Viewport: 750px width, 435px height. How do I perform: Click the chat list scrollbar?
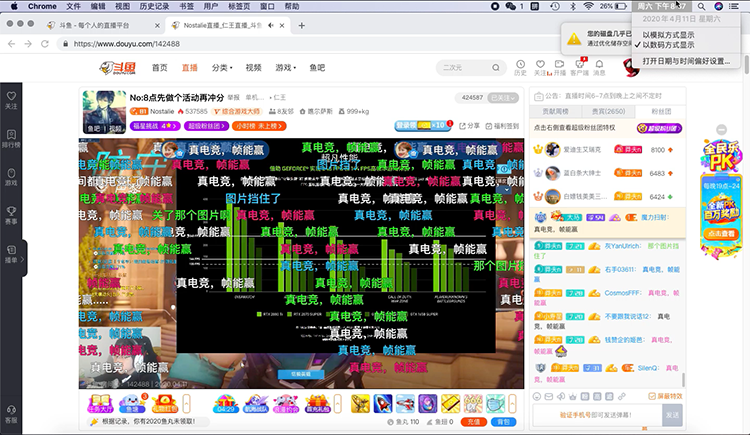(683, 380)
